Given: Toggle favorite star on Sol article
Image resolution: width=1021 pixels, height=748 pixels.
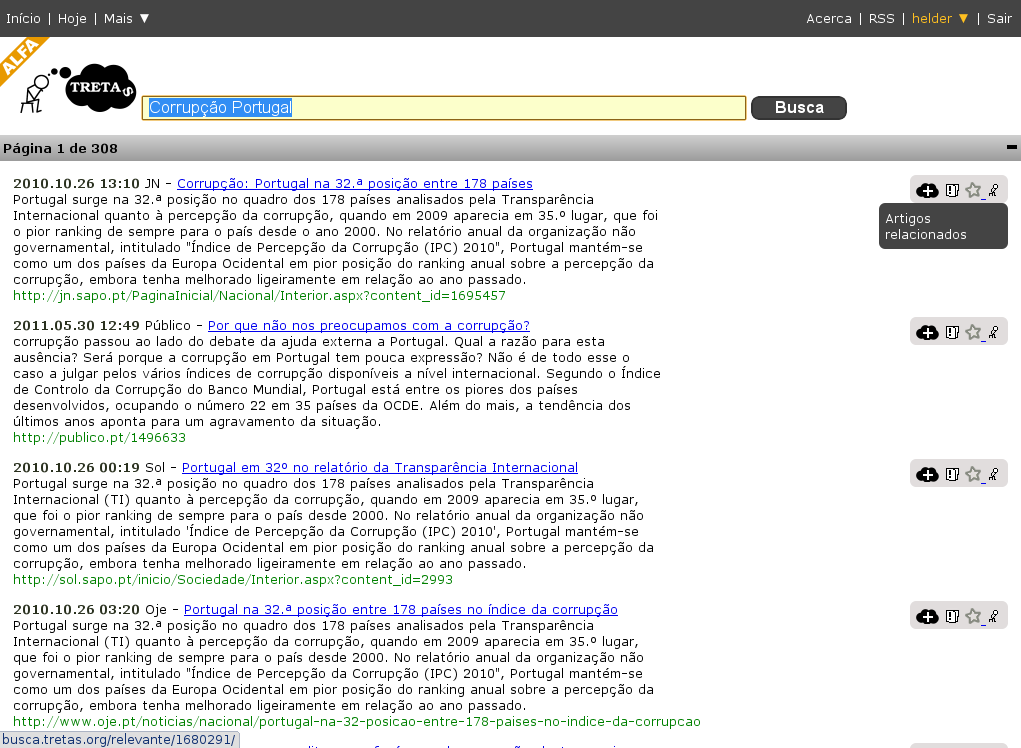Looking at the screenshot, I should pos(973,474).
